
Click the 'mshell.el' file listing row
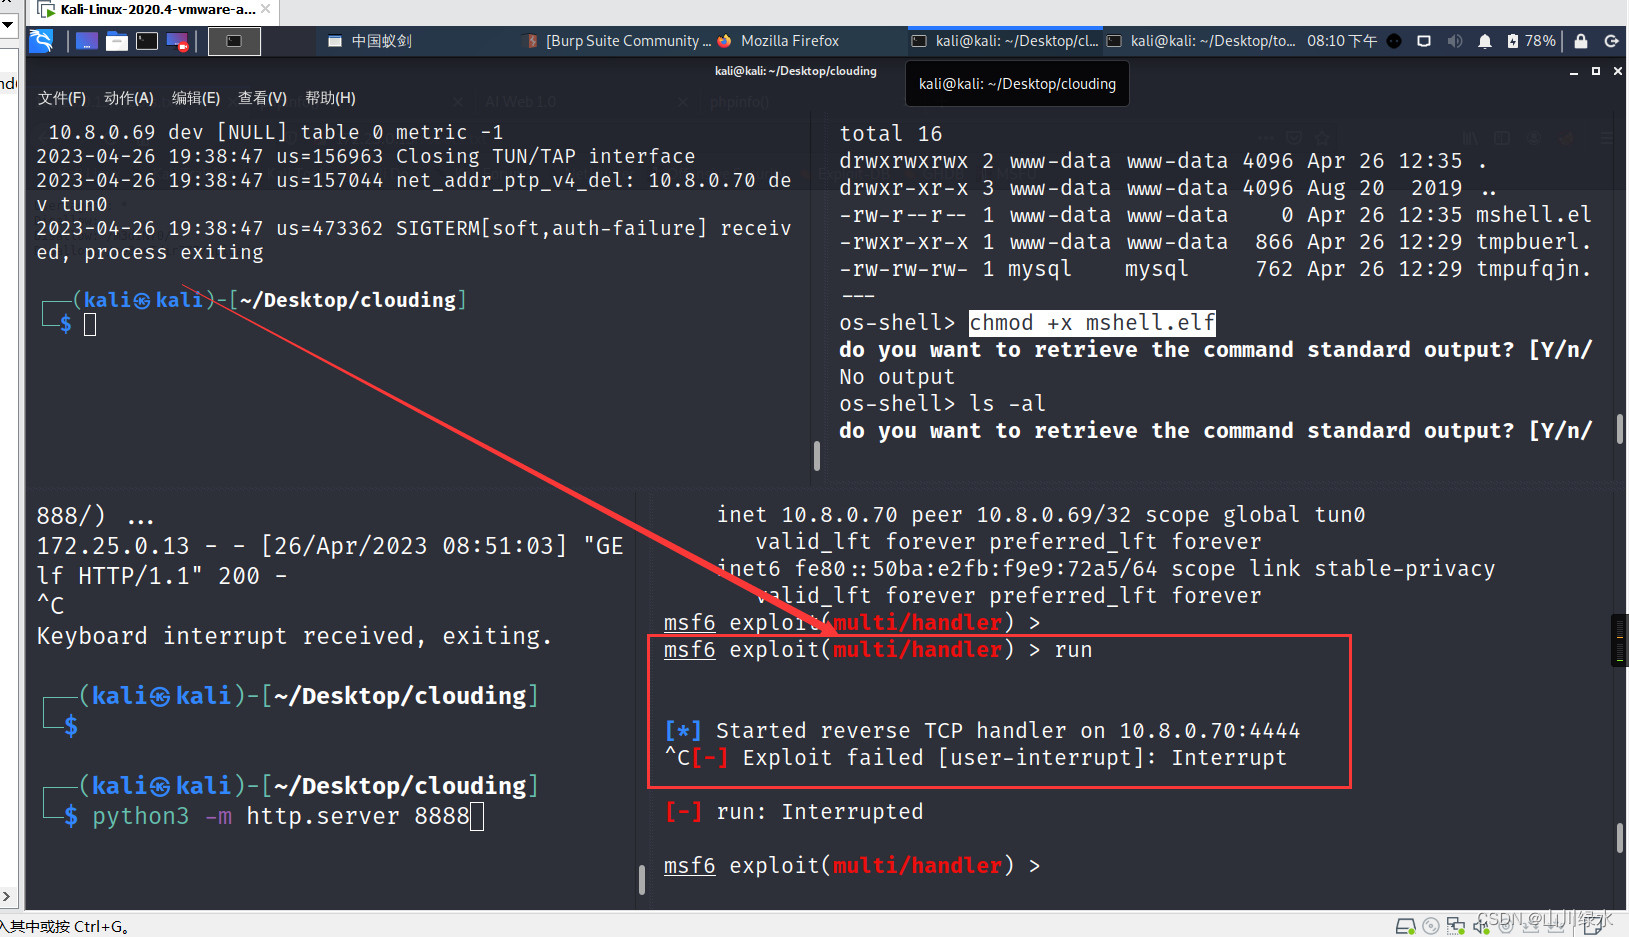pyautogui.click(x=1215, y=215)
